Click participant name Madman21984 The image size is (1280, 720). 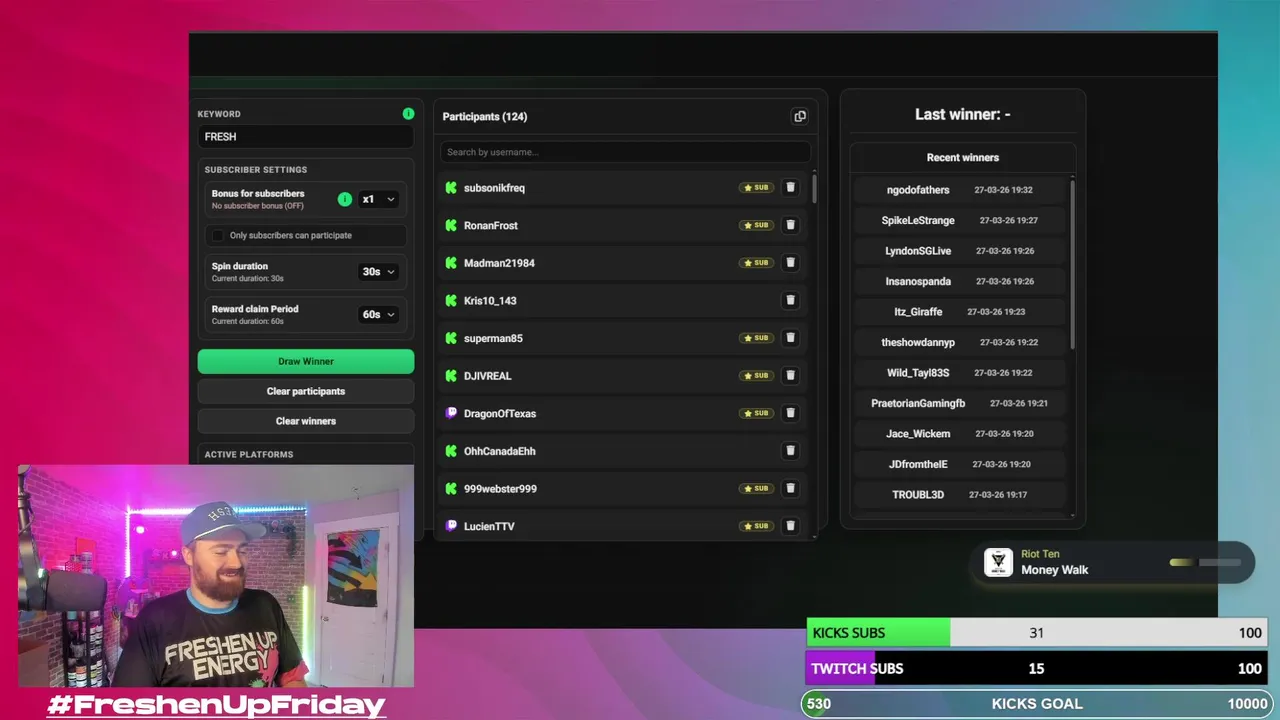tap(499, 263)
